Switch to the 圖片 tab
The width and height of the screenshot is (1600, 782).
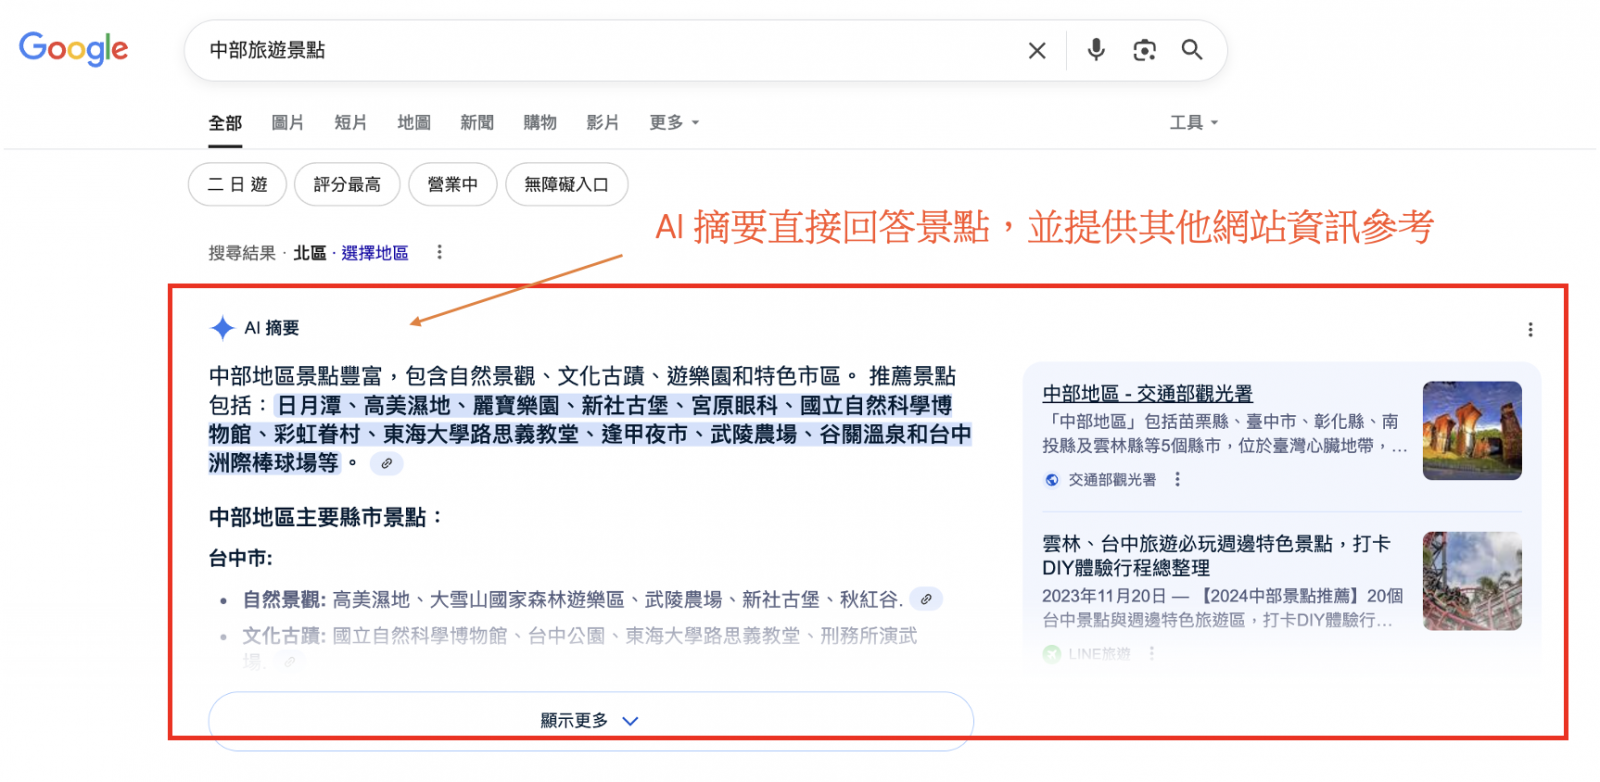287,123
